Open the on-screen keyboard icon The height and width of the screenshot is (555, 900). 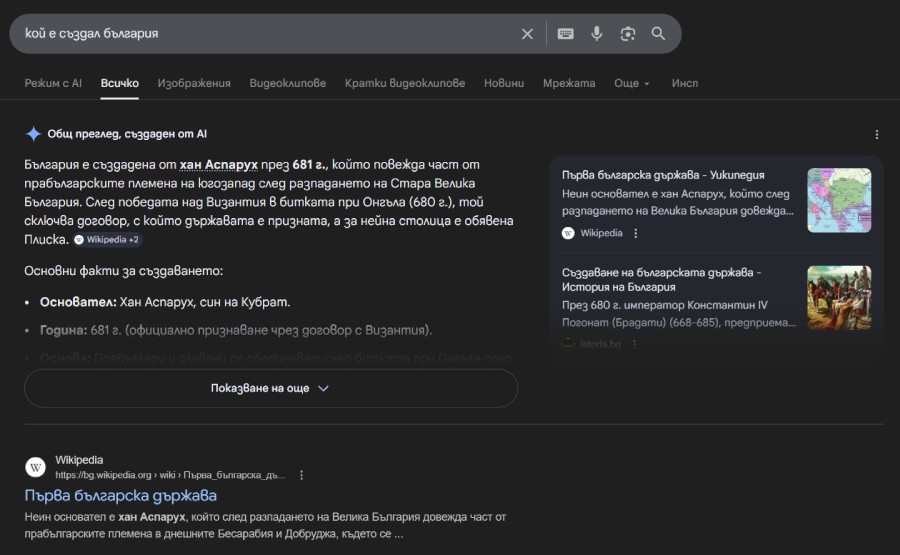click(565, 34)
